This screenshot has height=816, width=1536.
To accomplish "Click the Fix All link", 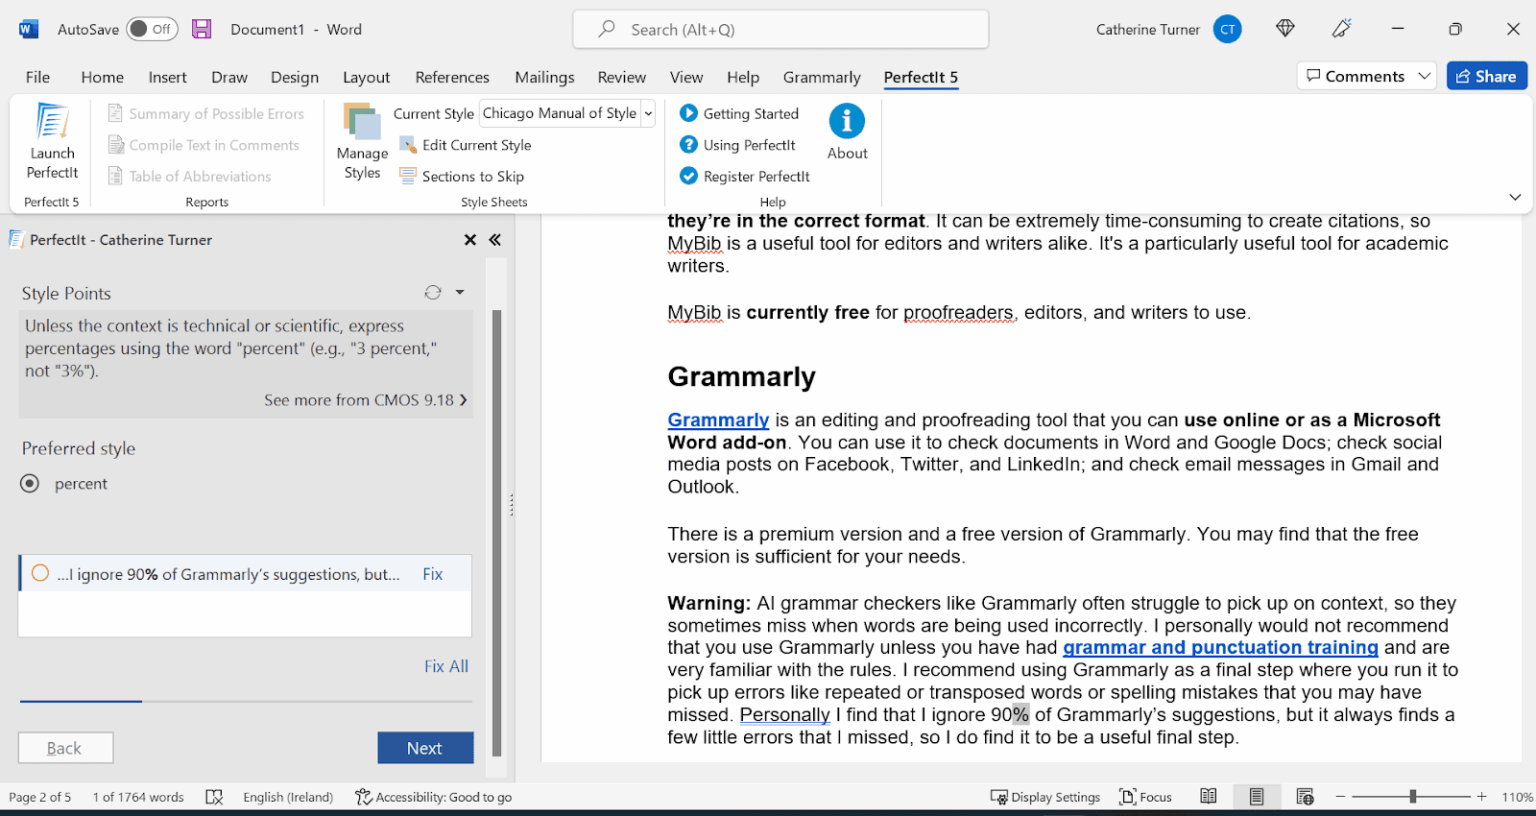I will click(446, 666).
